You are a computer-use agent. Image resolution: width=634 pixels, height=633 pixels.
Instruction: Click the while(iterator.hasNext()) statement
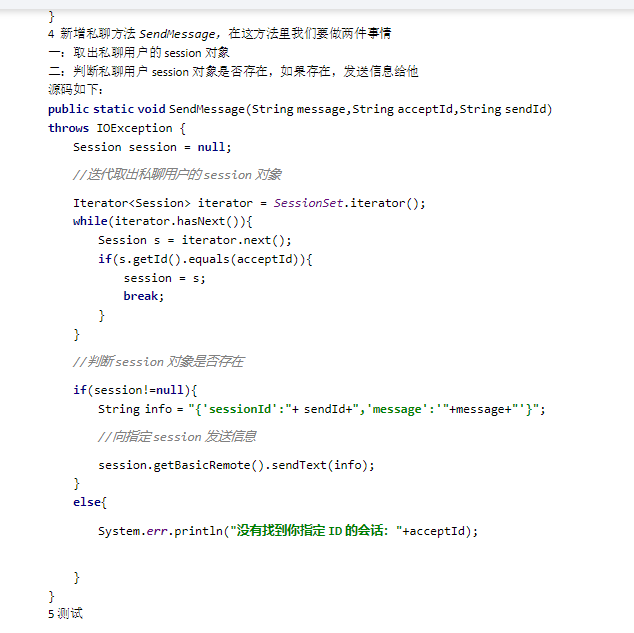[163, 222]
